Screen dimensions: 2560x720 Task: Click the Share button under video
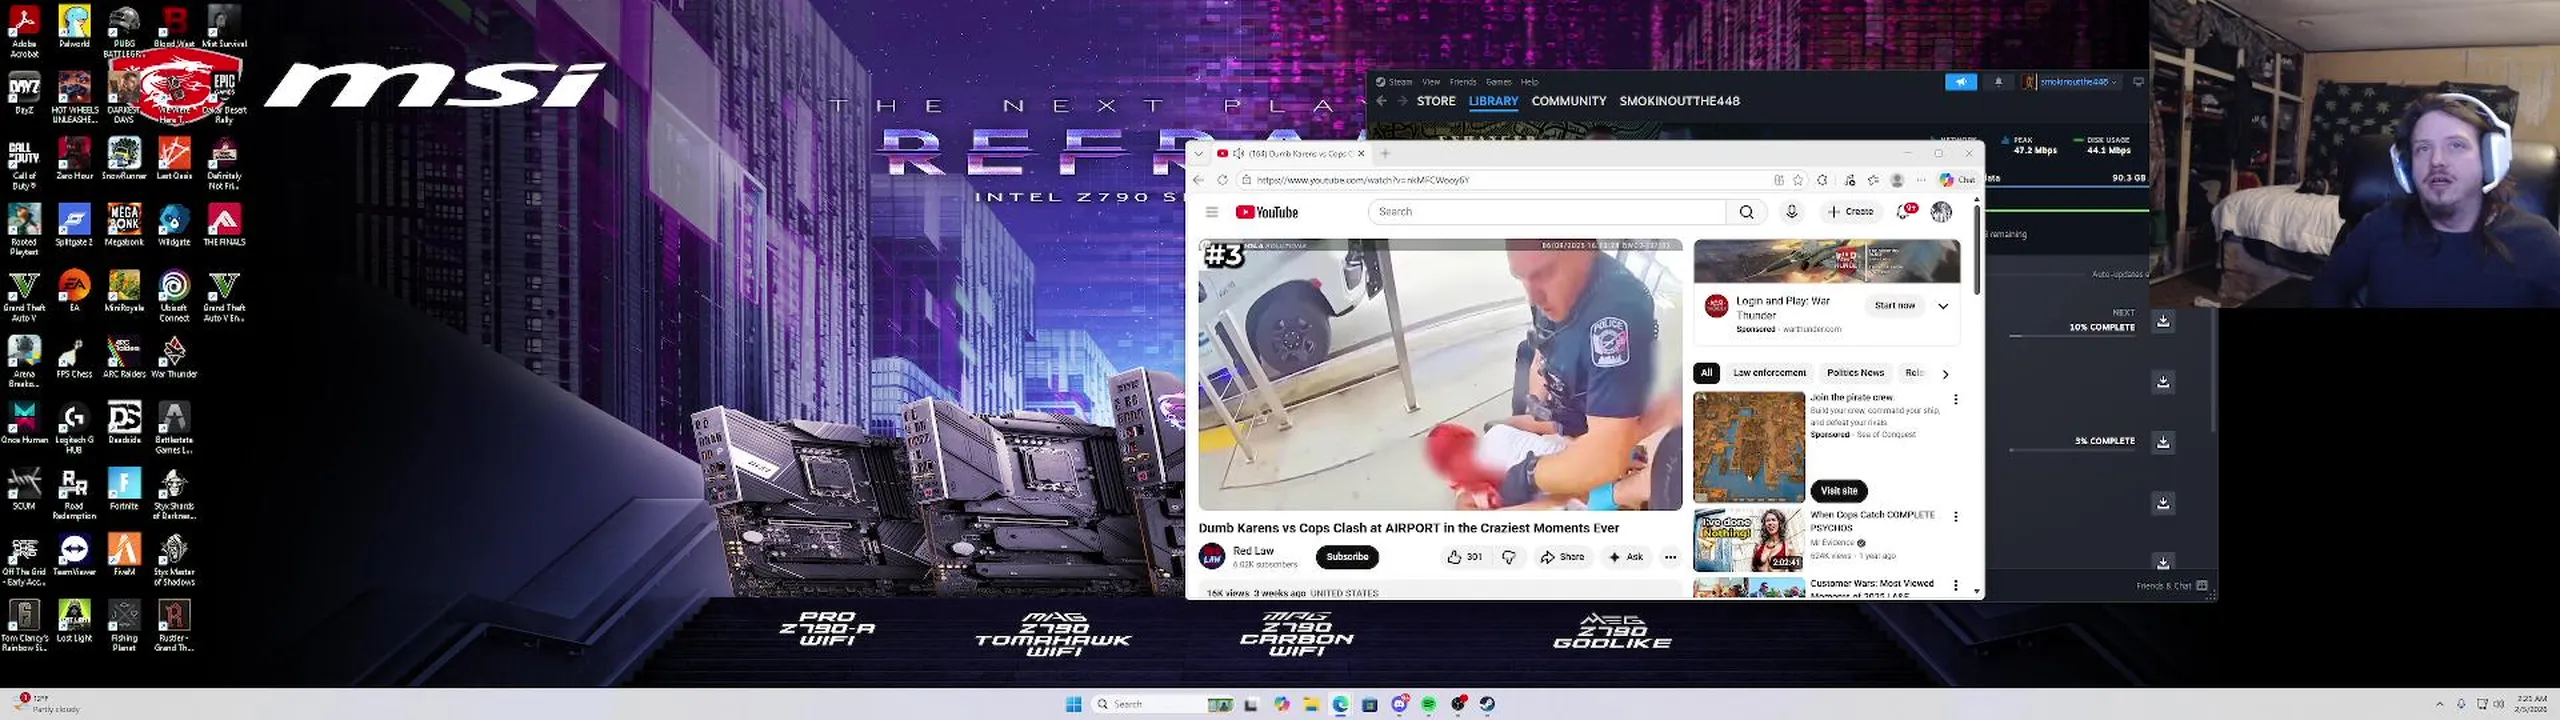click(1562, 557)
